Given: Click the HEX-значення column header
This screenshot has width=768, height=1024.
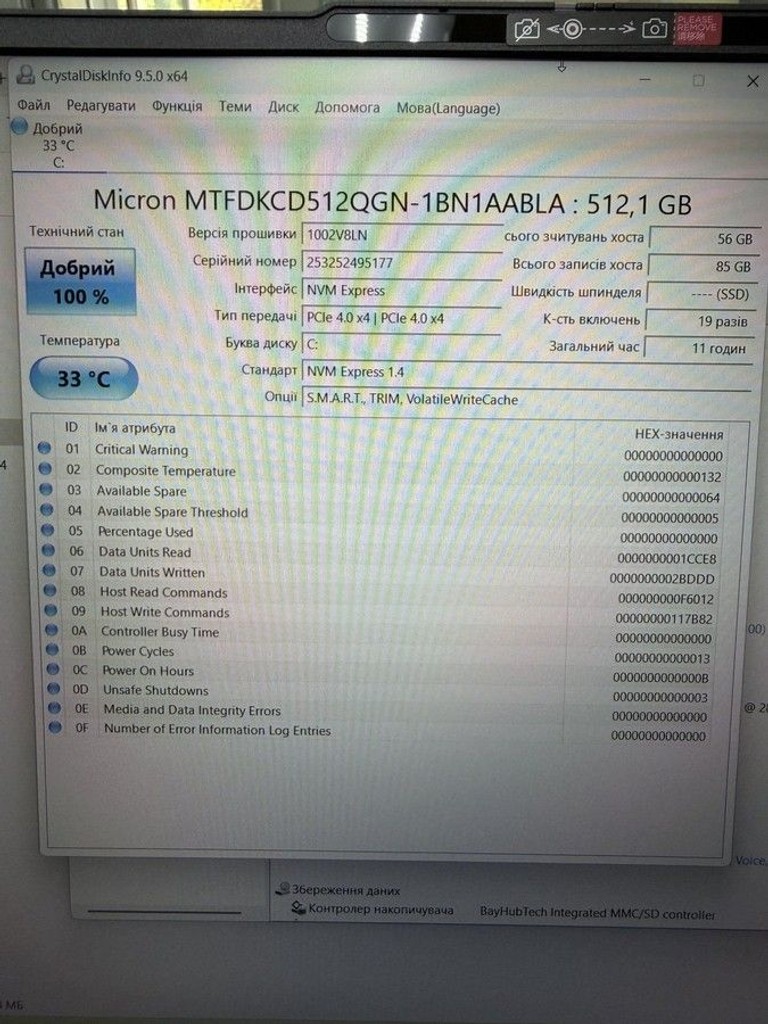Looking at the screenshot, I should (x=679, y=434).
